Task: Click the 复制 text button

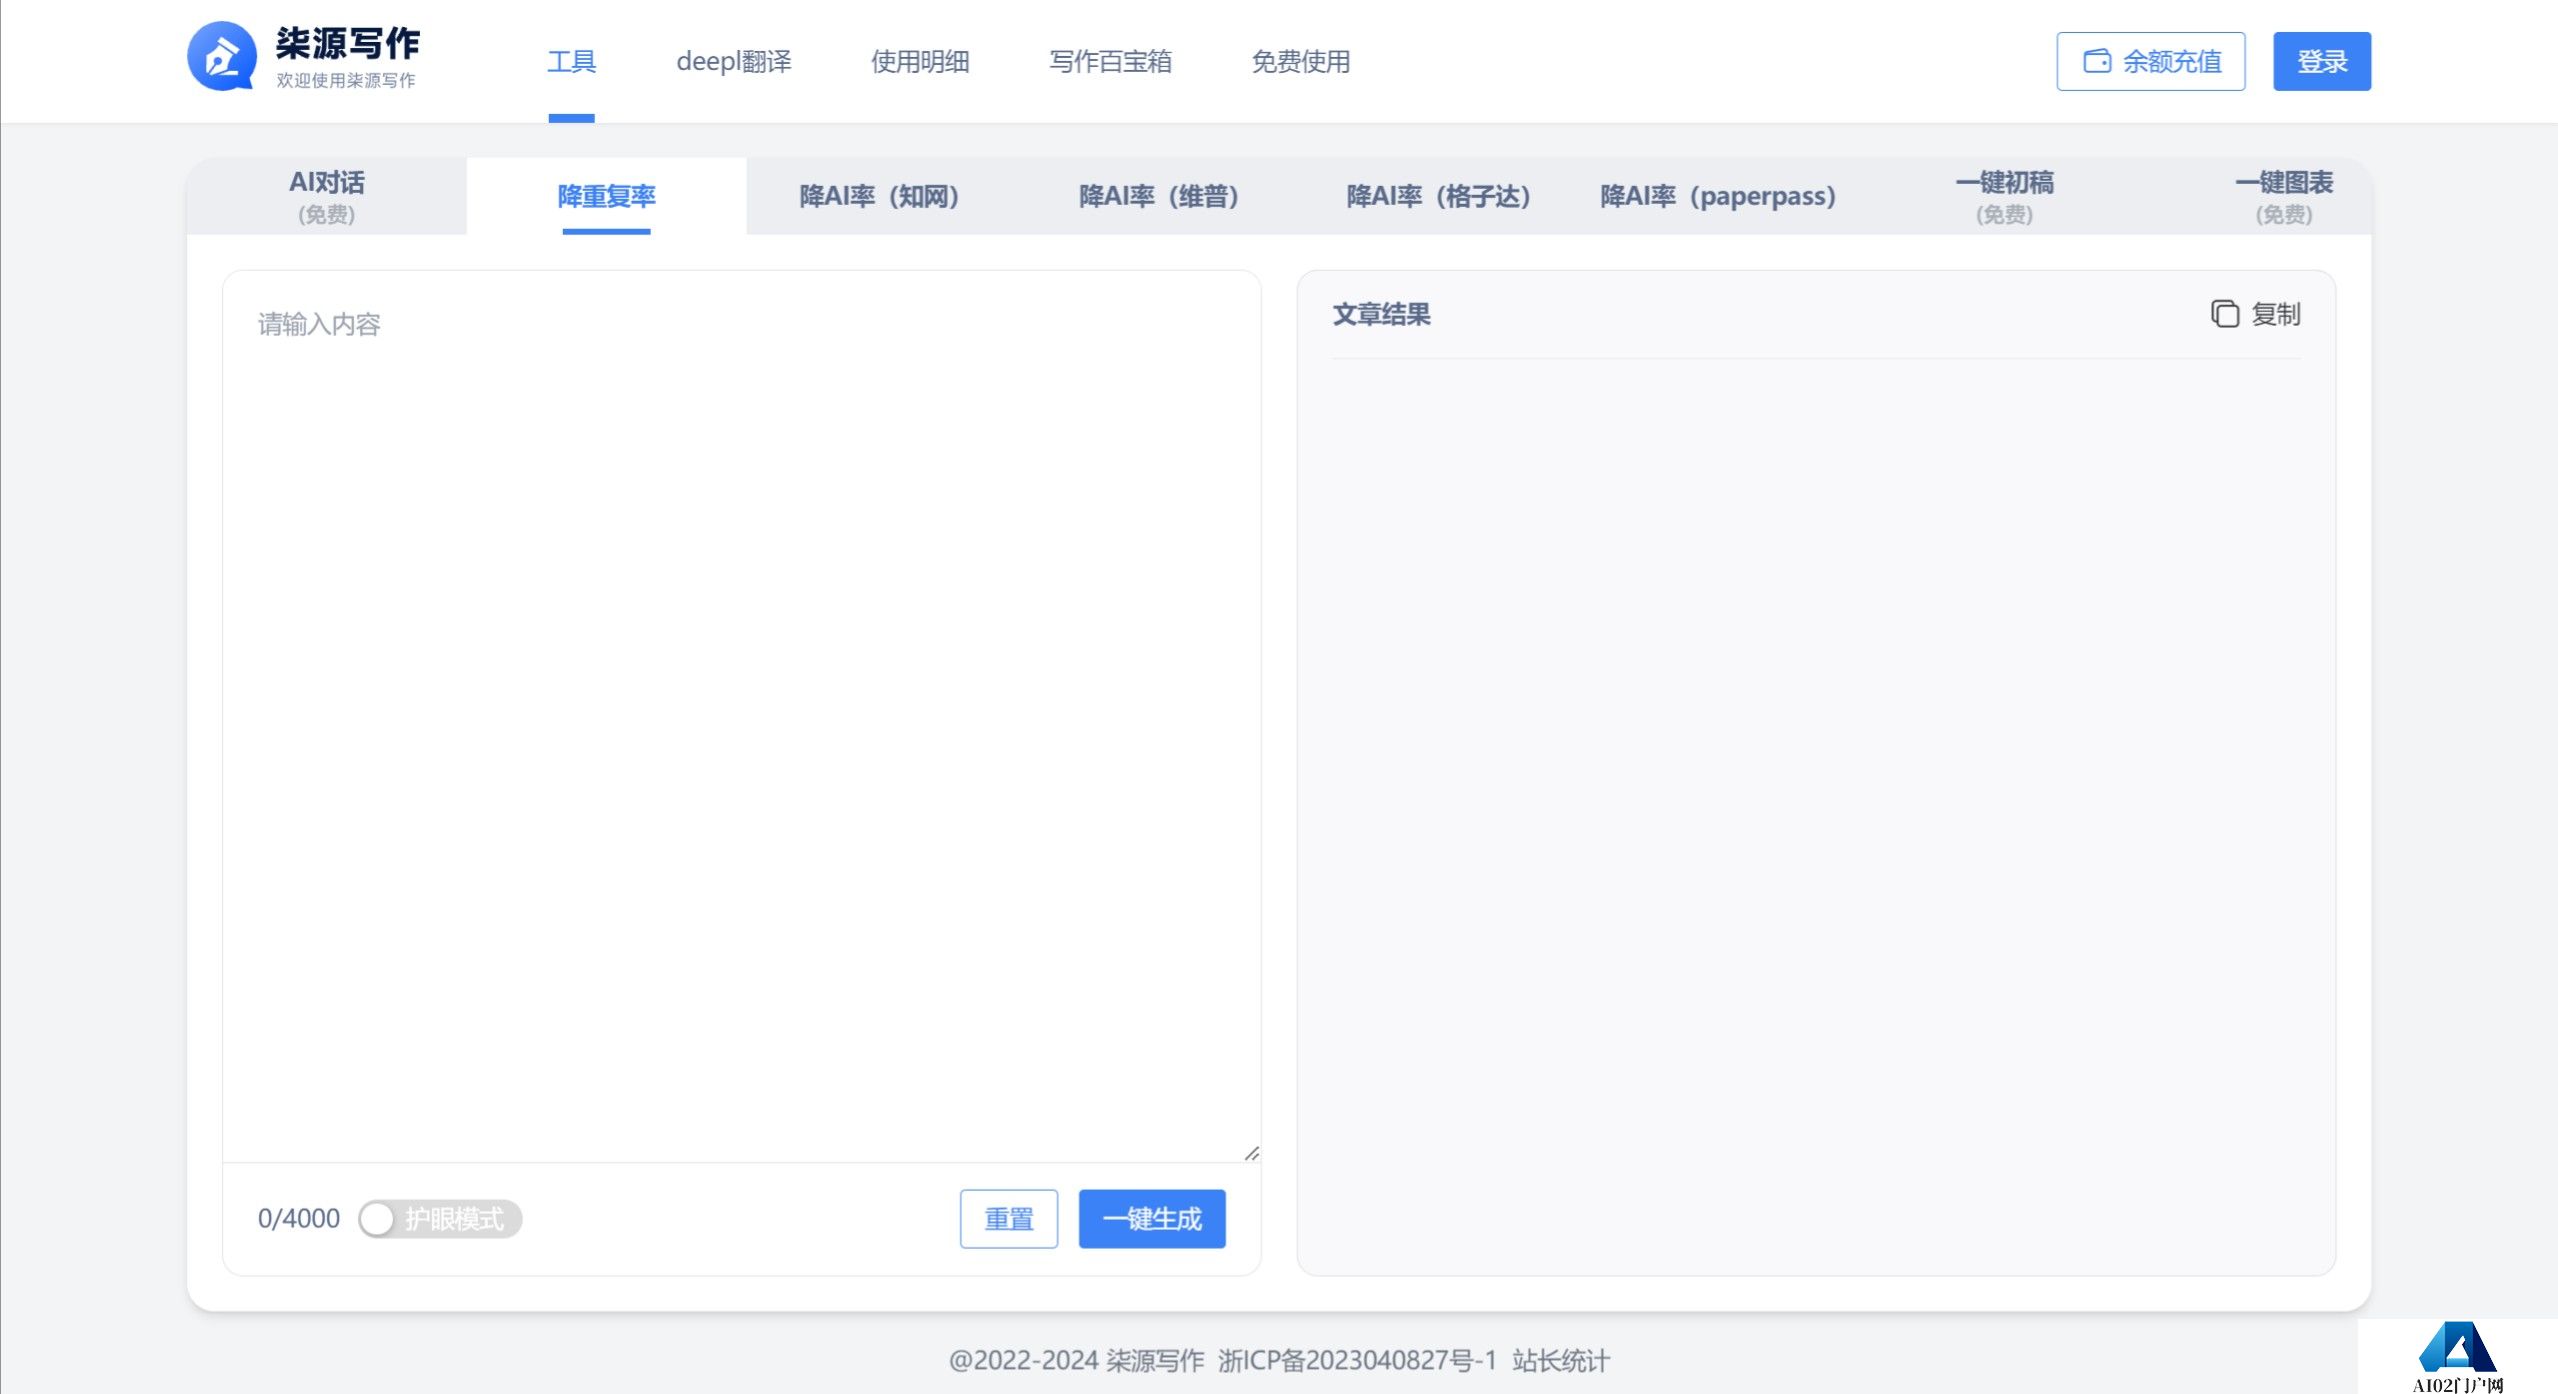Action: point(2275,314)
